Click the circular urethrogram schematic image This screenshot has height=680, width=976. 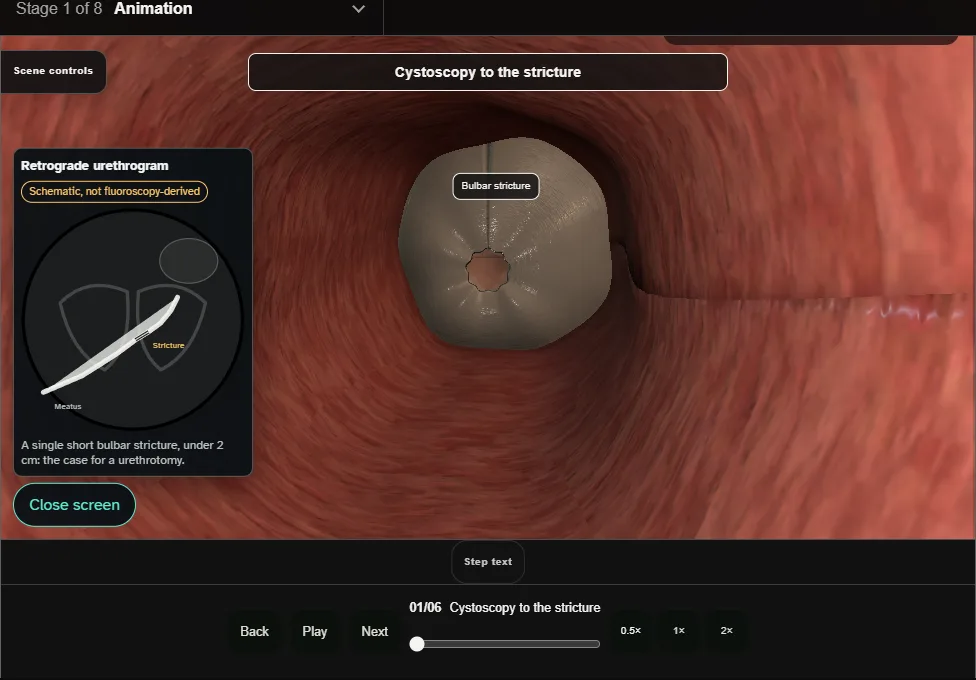(x=133, y=319)
